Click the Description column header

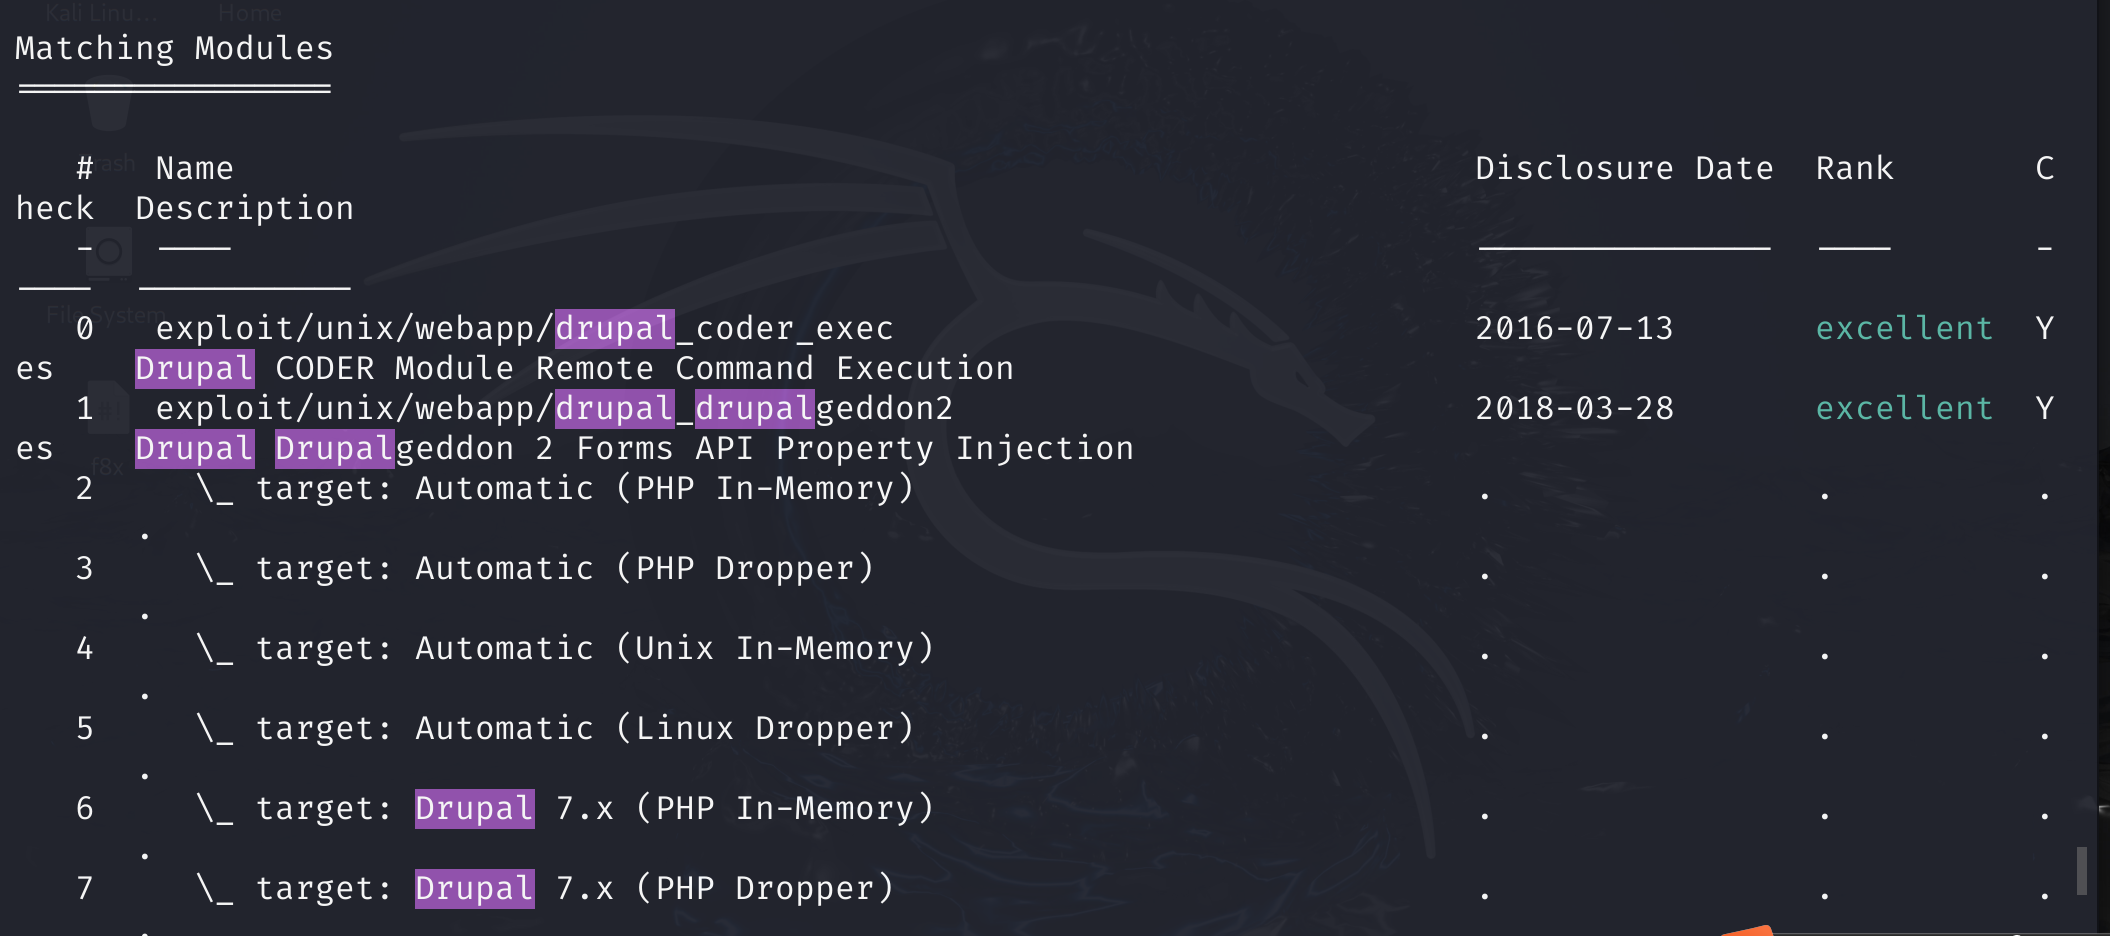click(244, 208)
